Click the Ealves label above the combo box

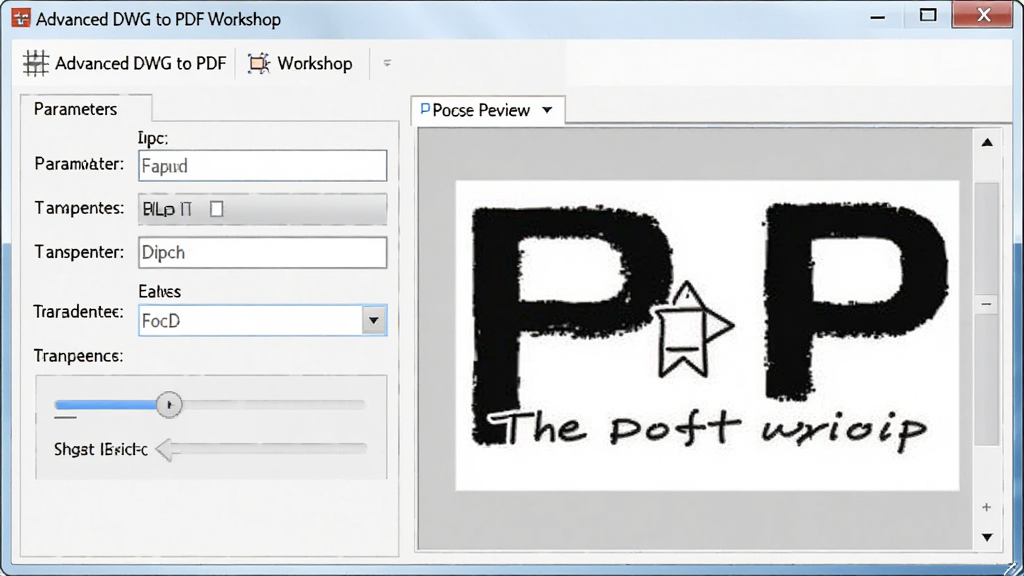click(x=159, y=291)
